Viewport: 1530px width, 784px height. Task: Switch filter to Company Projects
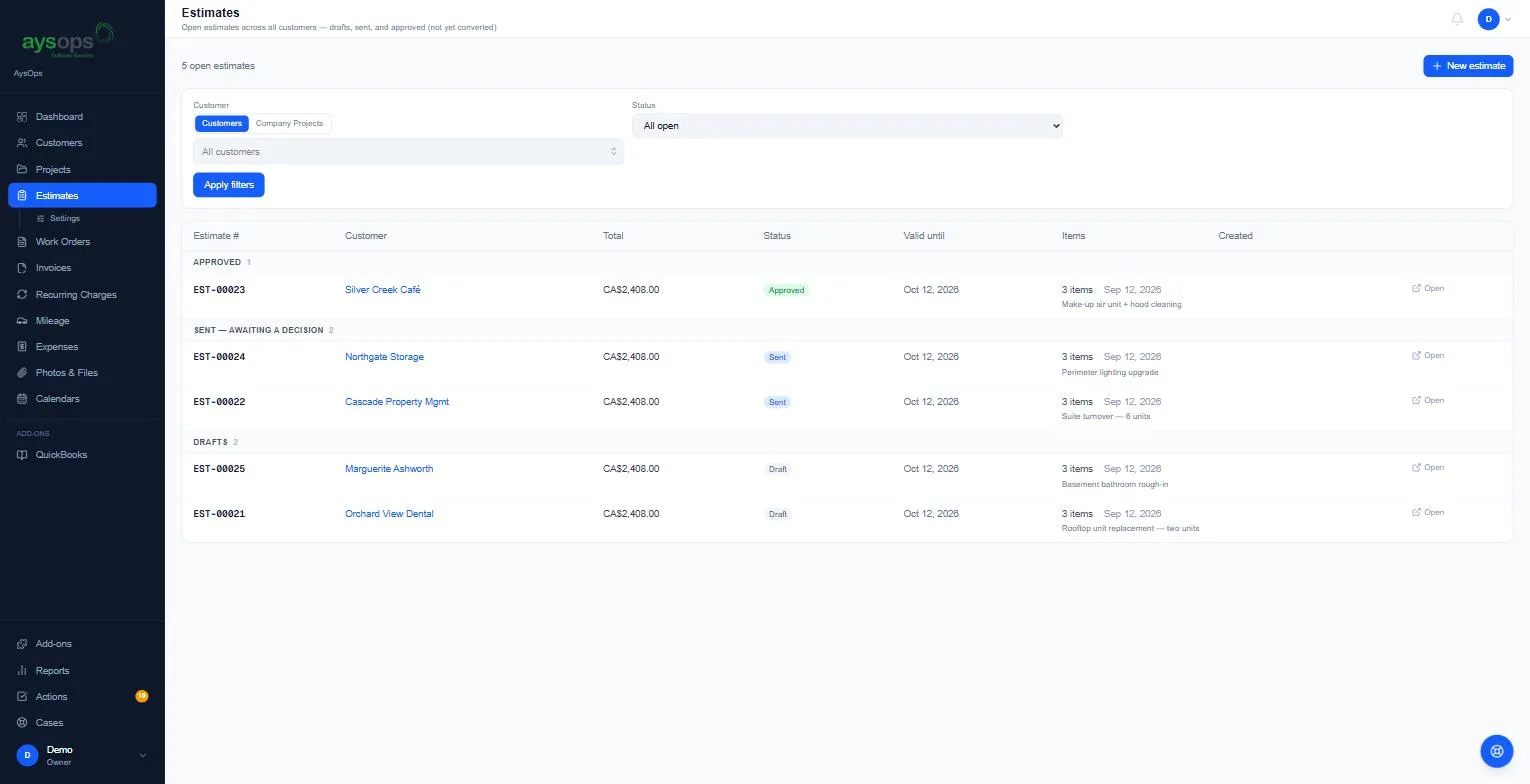pyautogui.click(x=289, y=123)
